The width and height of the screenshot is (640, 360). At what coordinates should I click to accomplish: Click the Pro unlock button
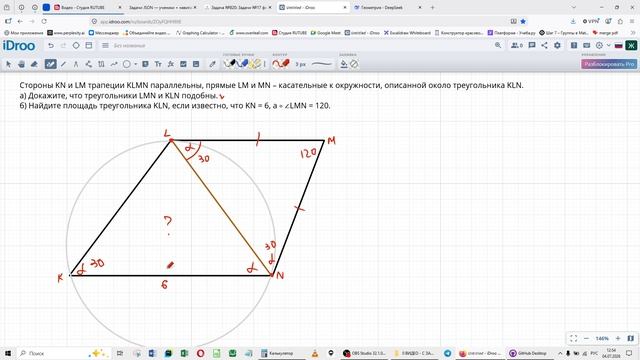(x=609, y=64)
